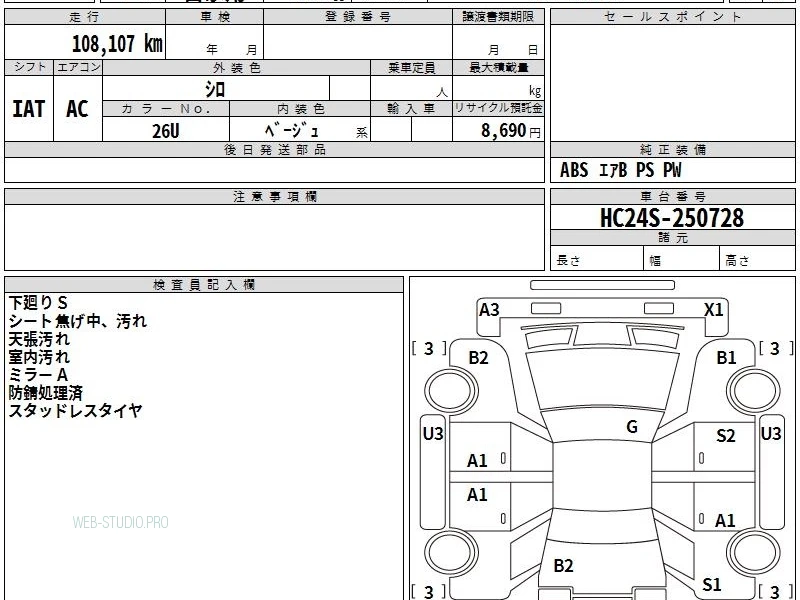
Task: Click the B2 mark on rear hatch
Action: click(x=563, y=565)
